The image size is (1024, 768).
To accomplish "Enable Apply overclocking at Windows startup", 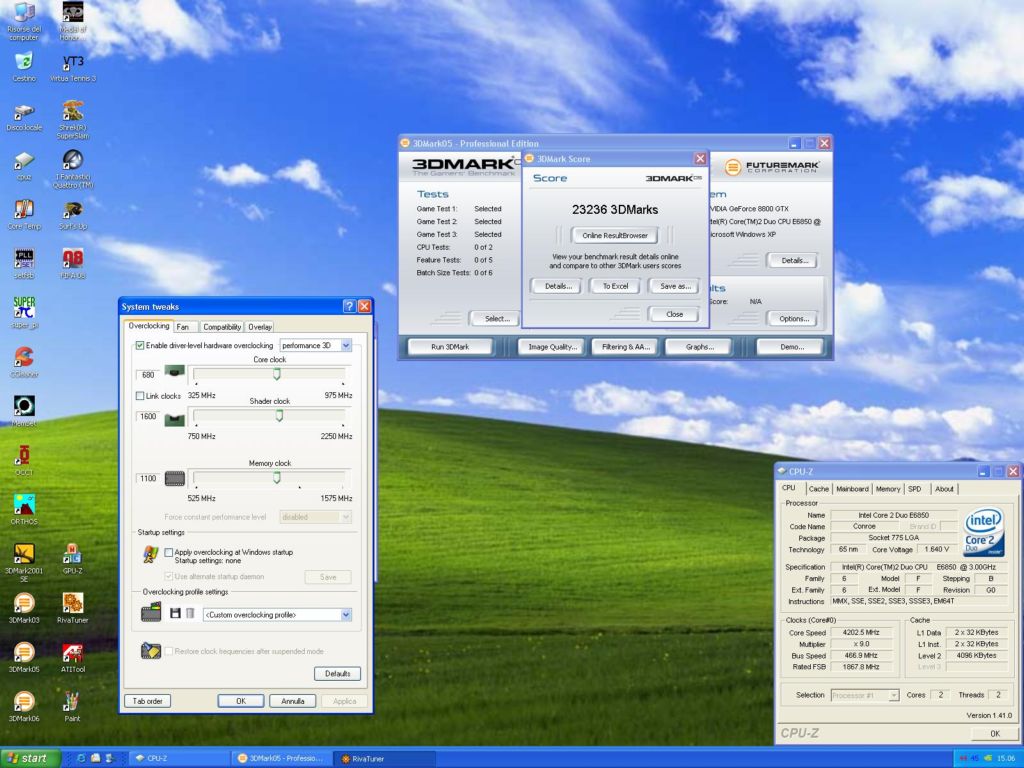I will click(168, 552).
